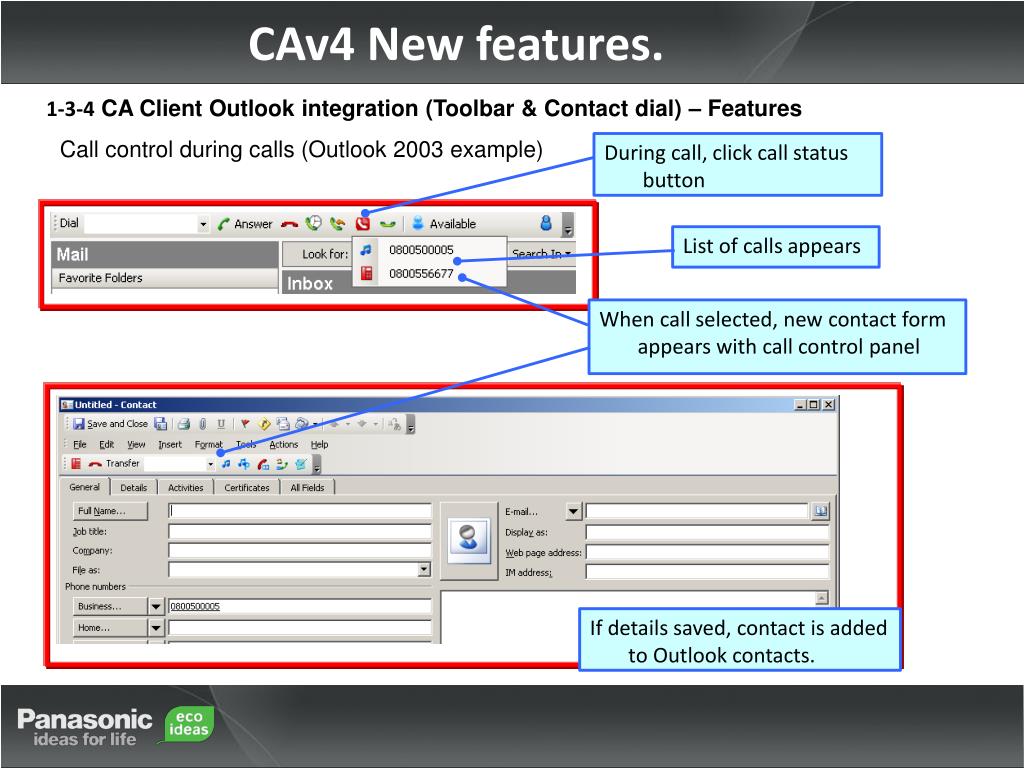Image resolution: width=1024 pixels, height=768 pixels.
Task: Switch to the General tab
Action: [x=85, y=487]
